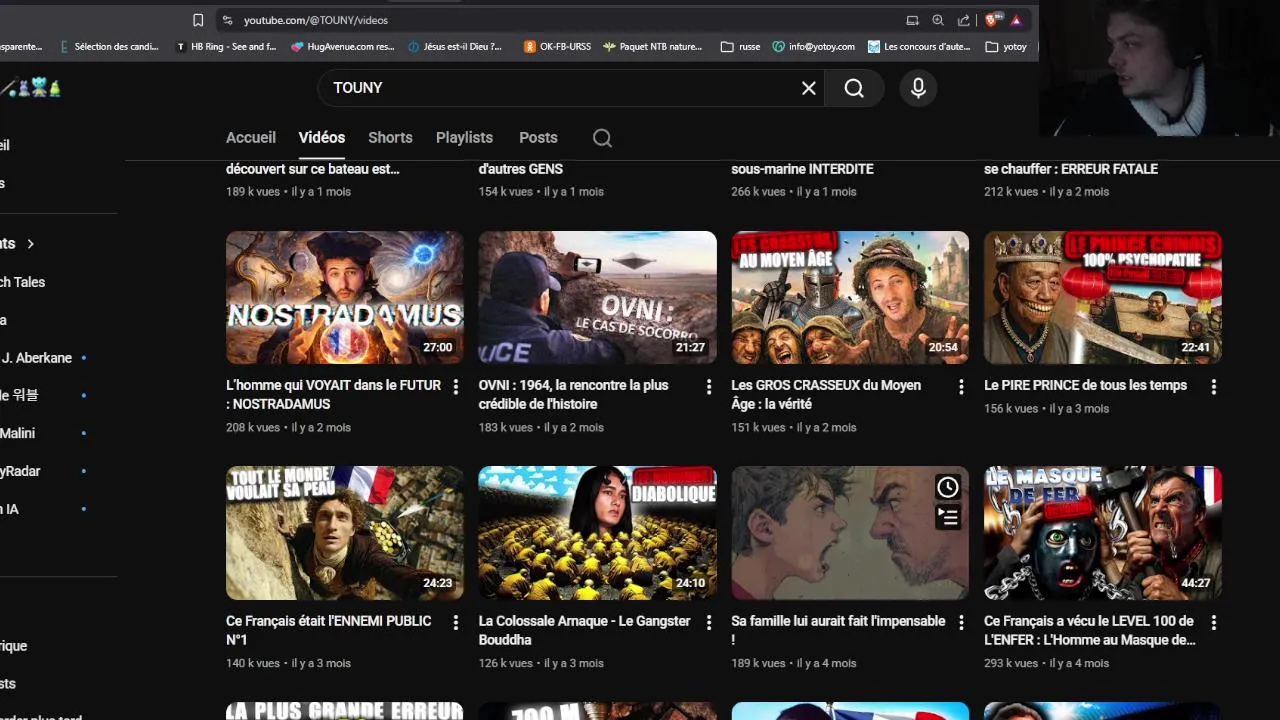Image resolution: width=1280 pixels, height=720 pixels.
Task: Open the Paquet NTB nature... bookmark
Action: (653, 46)
